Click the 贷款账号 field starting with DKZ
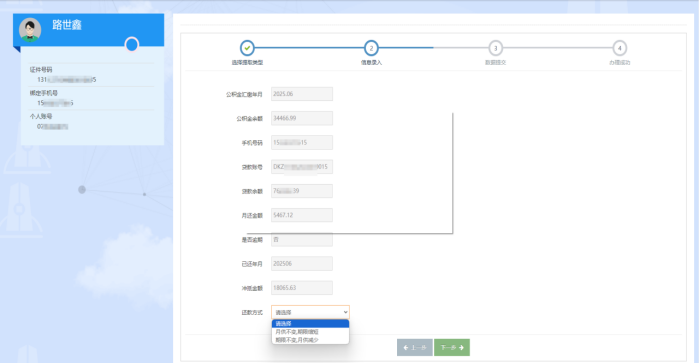This screenshot has width=700, height=363. (x=302, y=167)
